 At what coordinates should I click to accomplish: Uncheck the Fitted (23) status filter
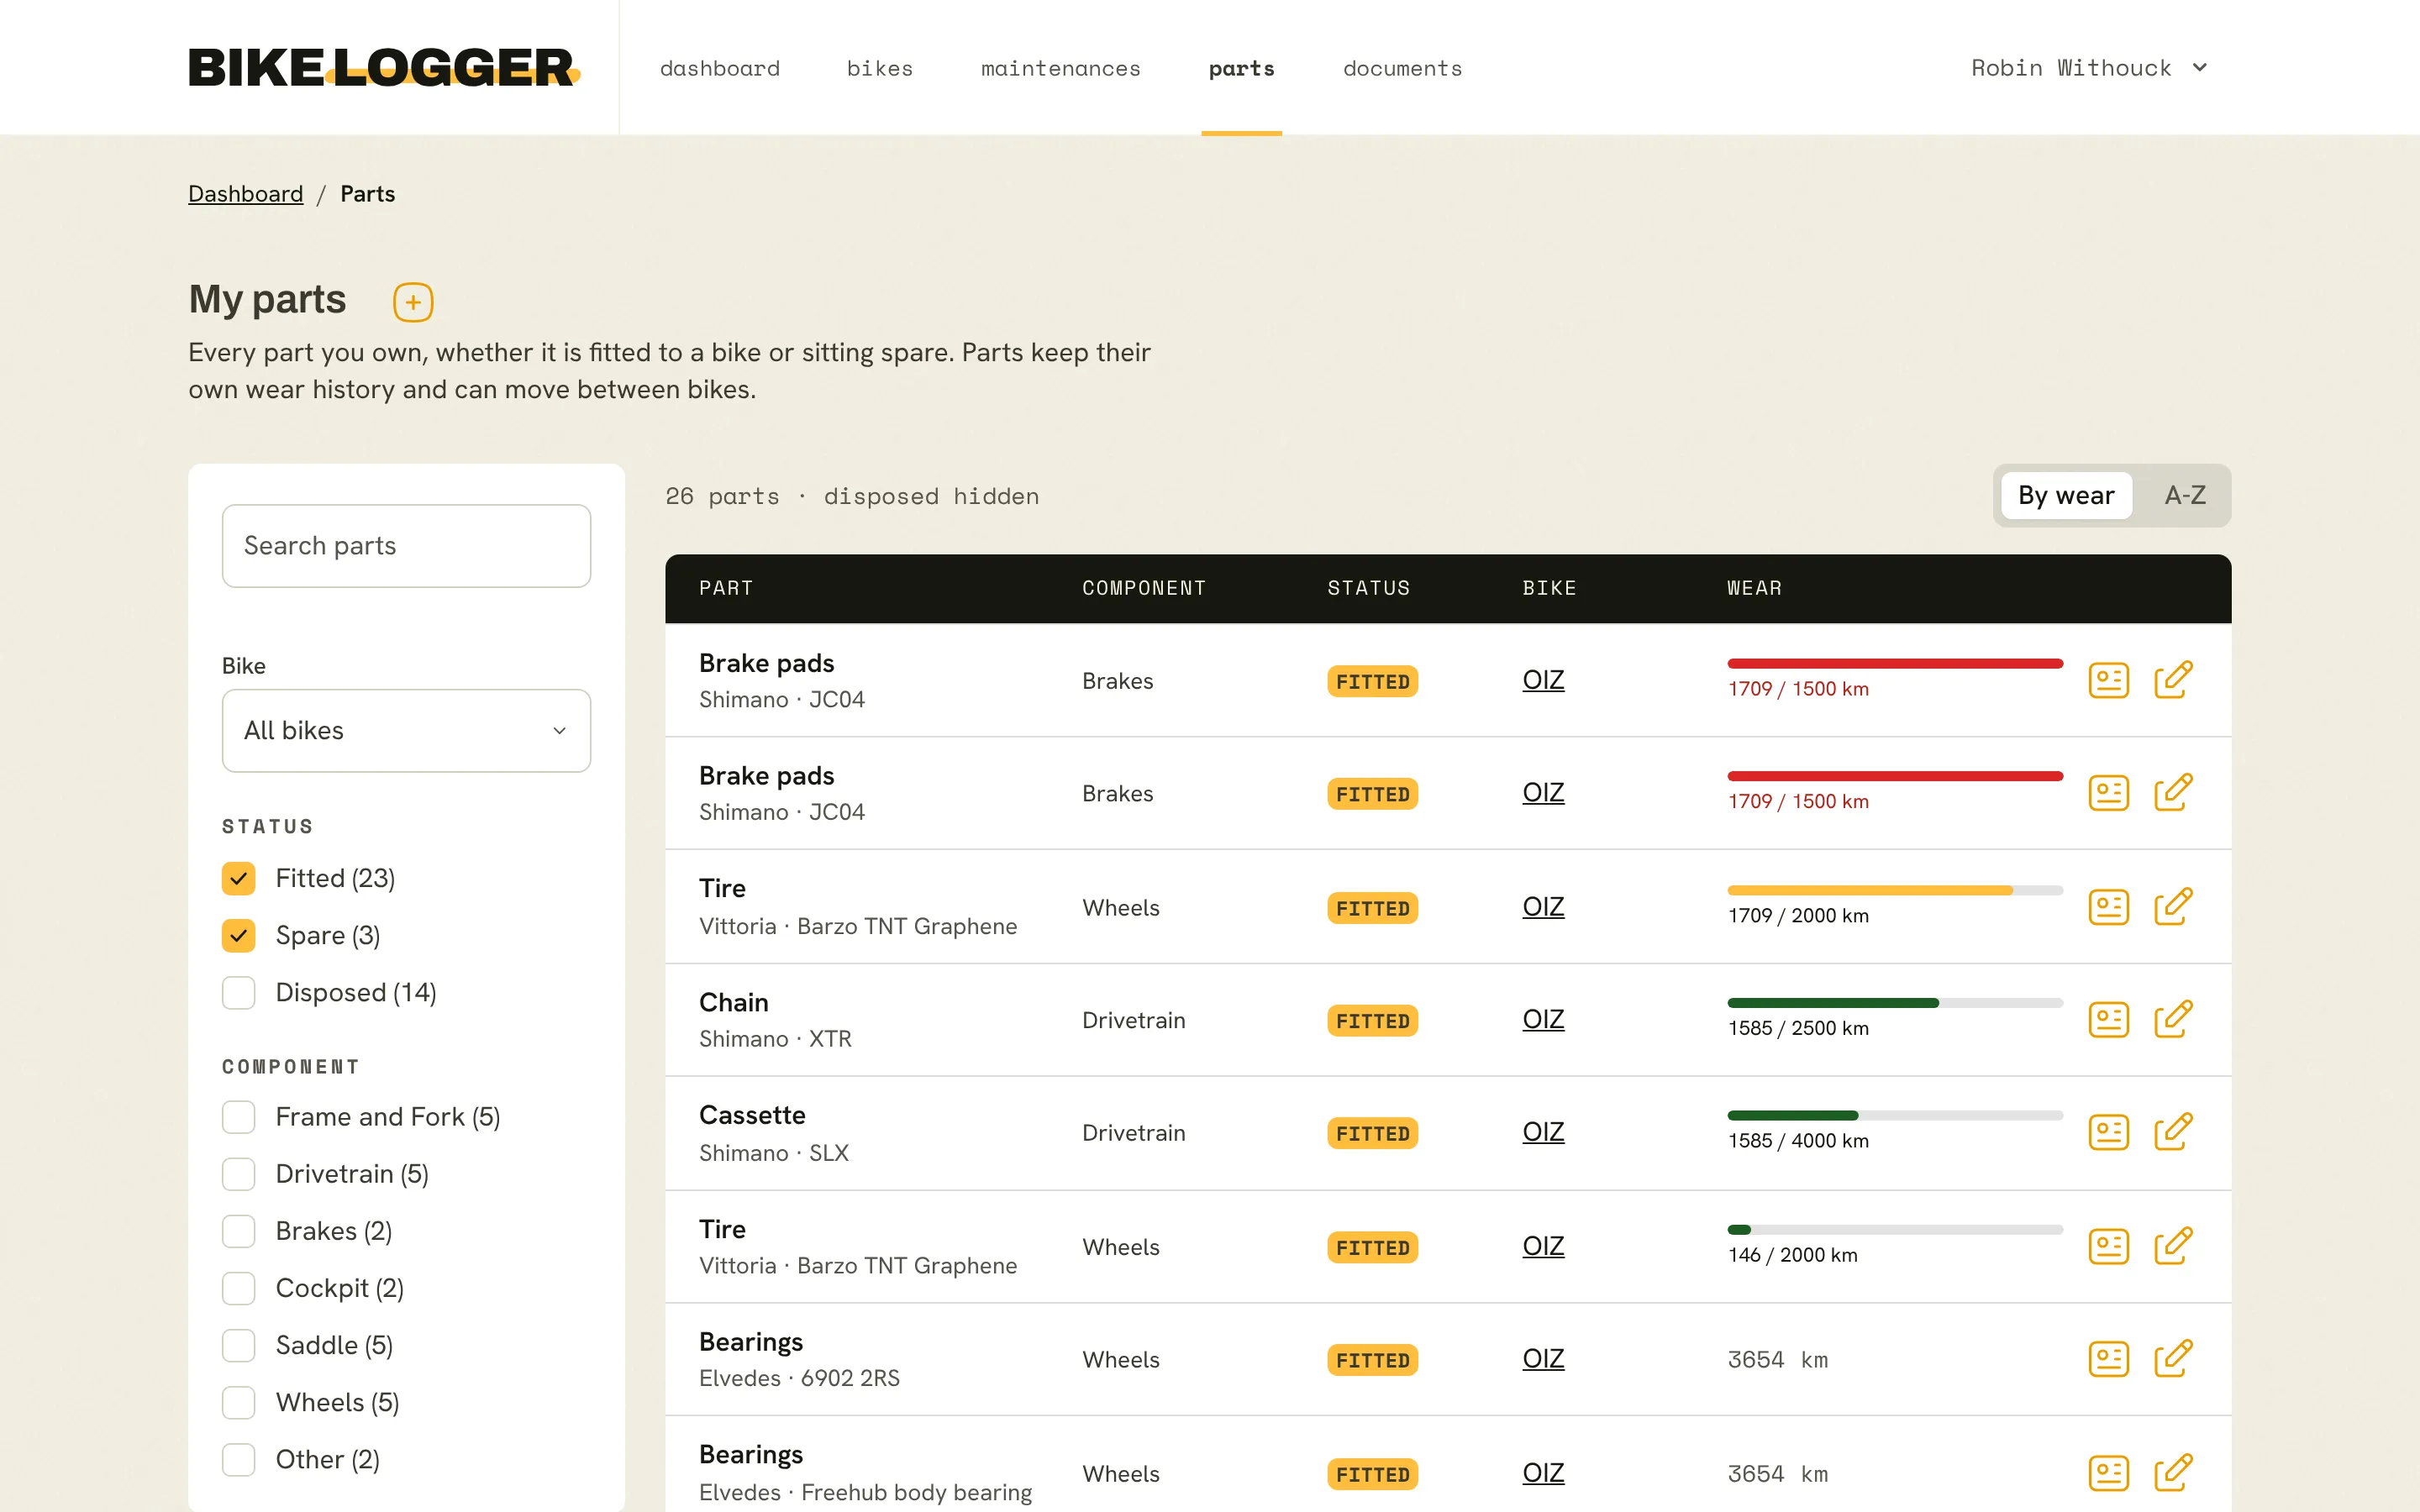click(238, 878)
